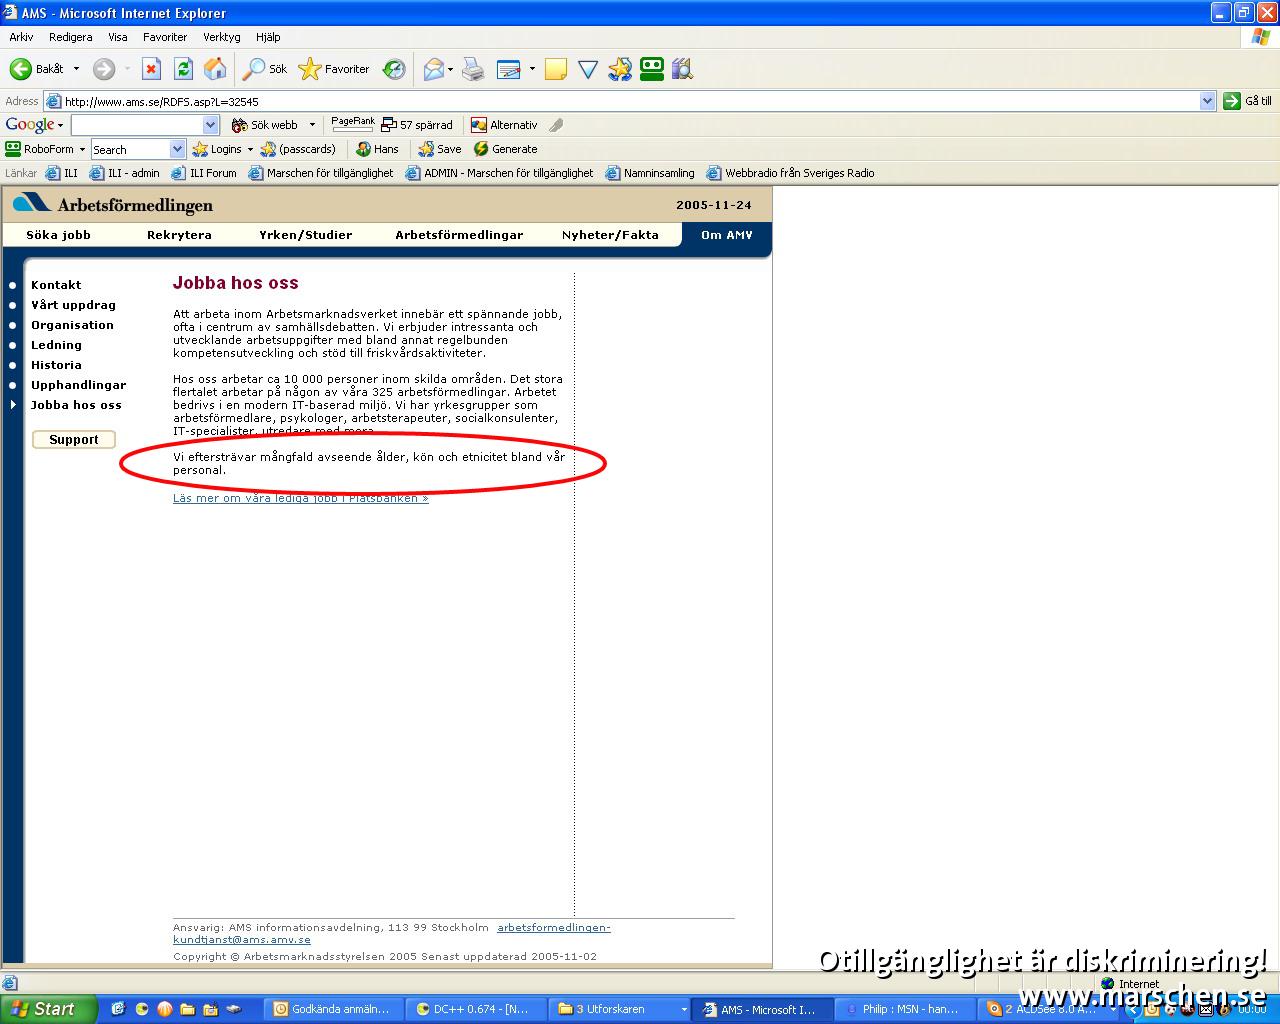This screenshot has width=1280, height=1024.
Task: Open the Verktyg menu
Action: (x=221, y=37)
